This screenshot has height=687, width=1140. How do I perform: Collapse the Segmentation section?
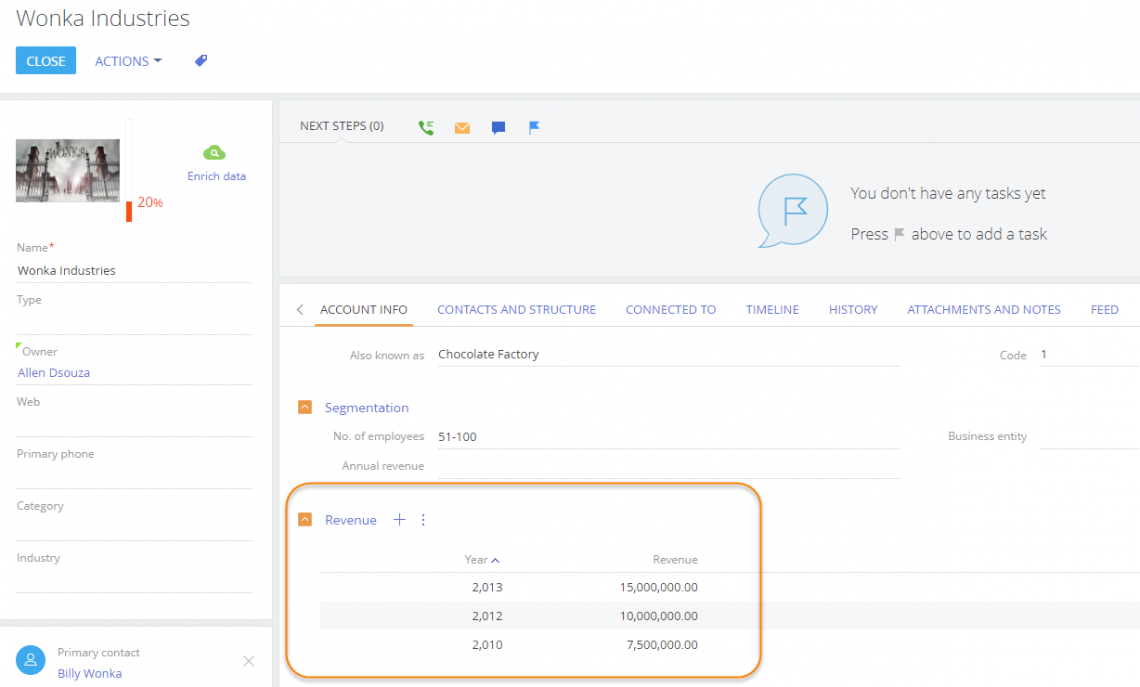click(x=305, y=407)
